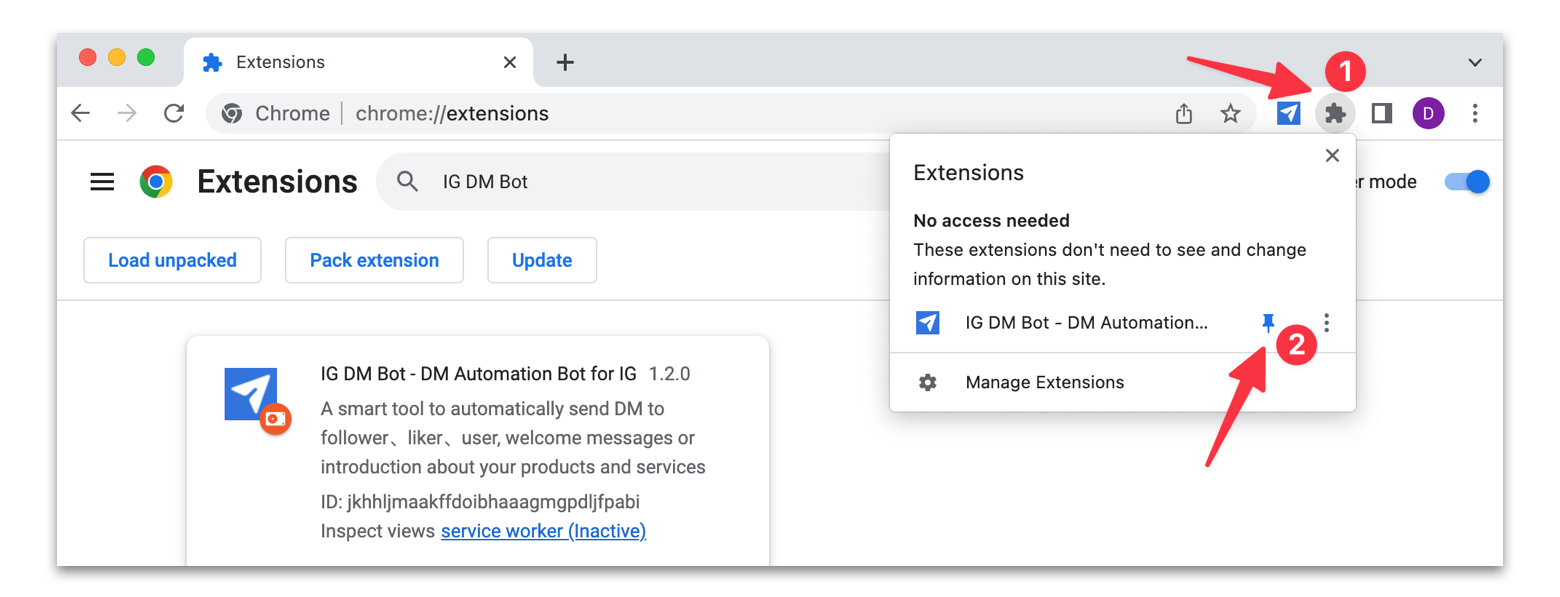Click the Load unpacked button
The width and height of the screenshot is (1560, 597).
click(x=172, y=260)
